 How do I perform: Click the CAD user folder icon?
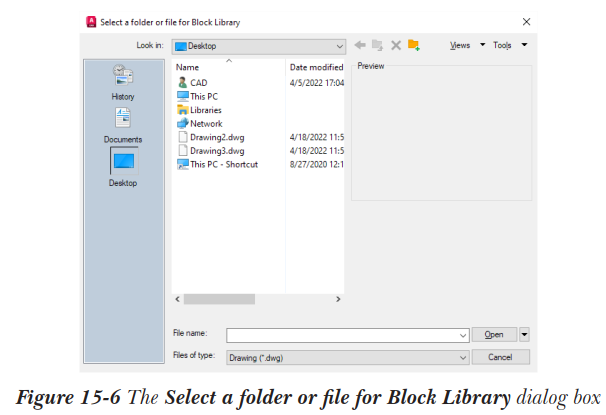(x=182, y=82)
